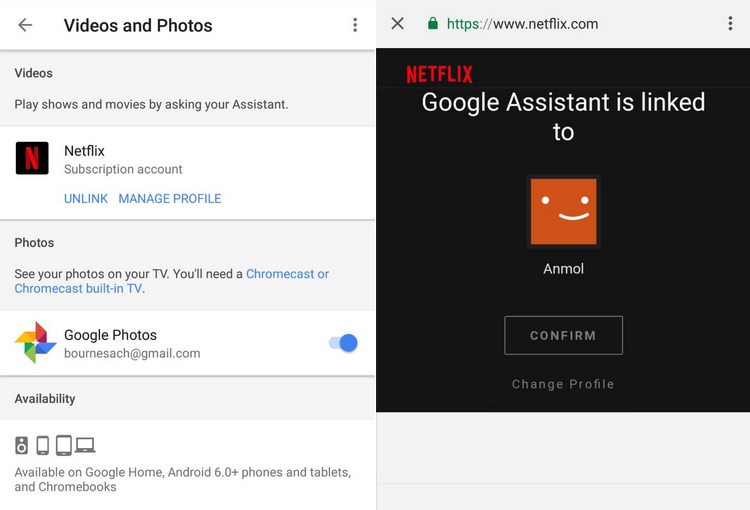Tap the Chromebook laptop icon

[x=85, y=445]
